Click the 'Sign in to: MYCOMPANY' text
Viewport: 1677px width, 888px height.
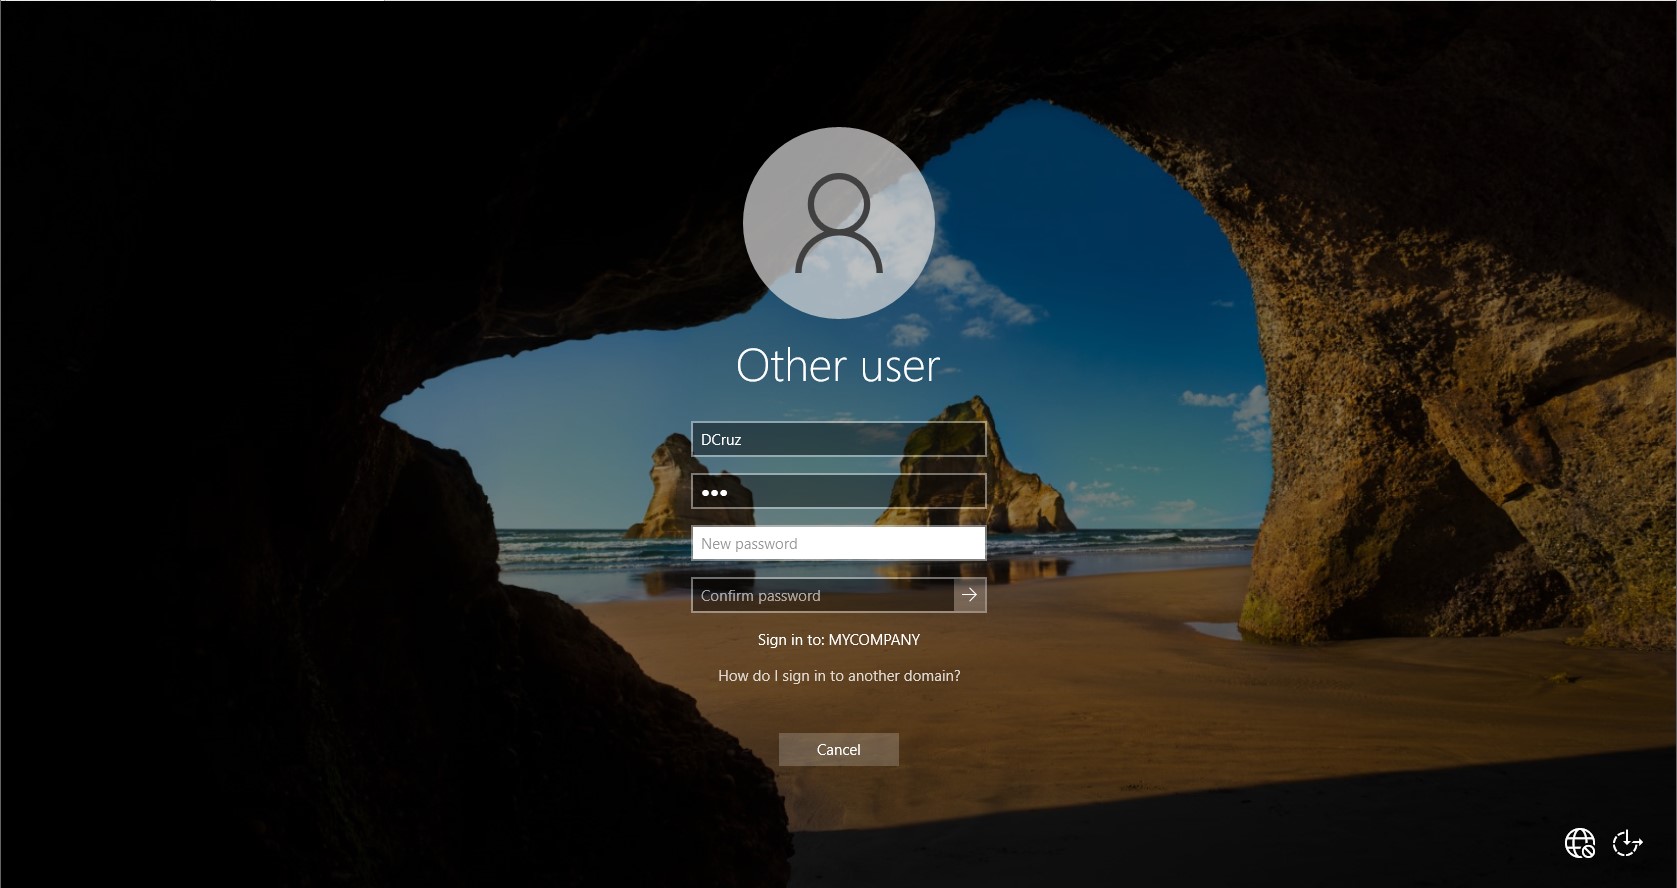click(838, 640)
